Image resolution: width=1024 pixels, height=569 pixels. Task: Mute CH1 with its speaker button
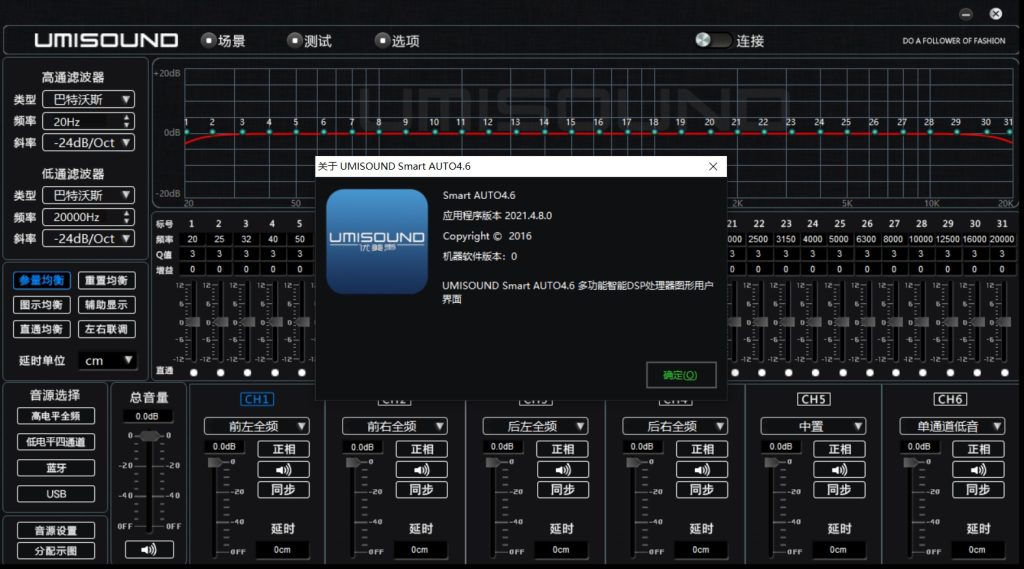pyautogui.click(x=283, y=470)
